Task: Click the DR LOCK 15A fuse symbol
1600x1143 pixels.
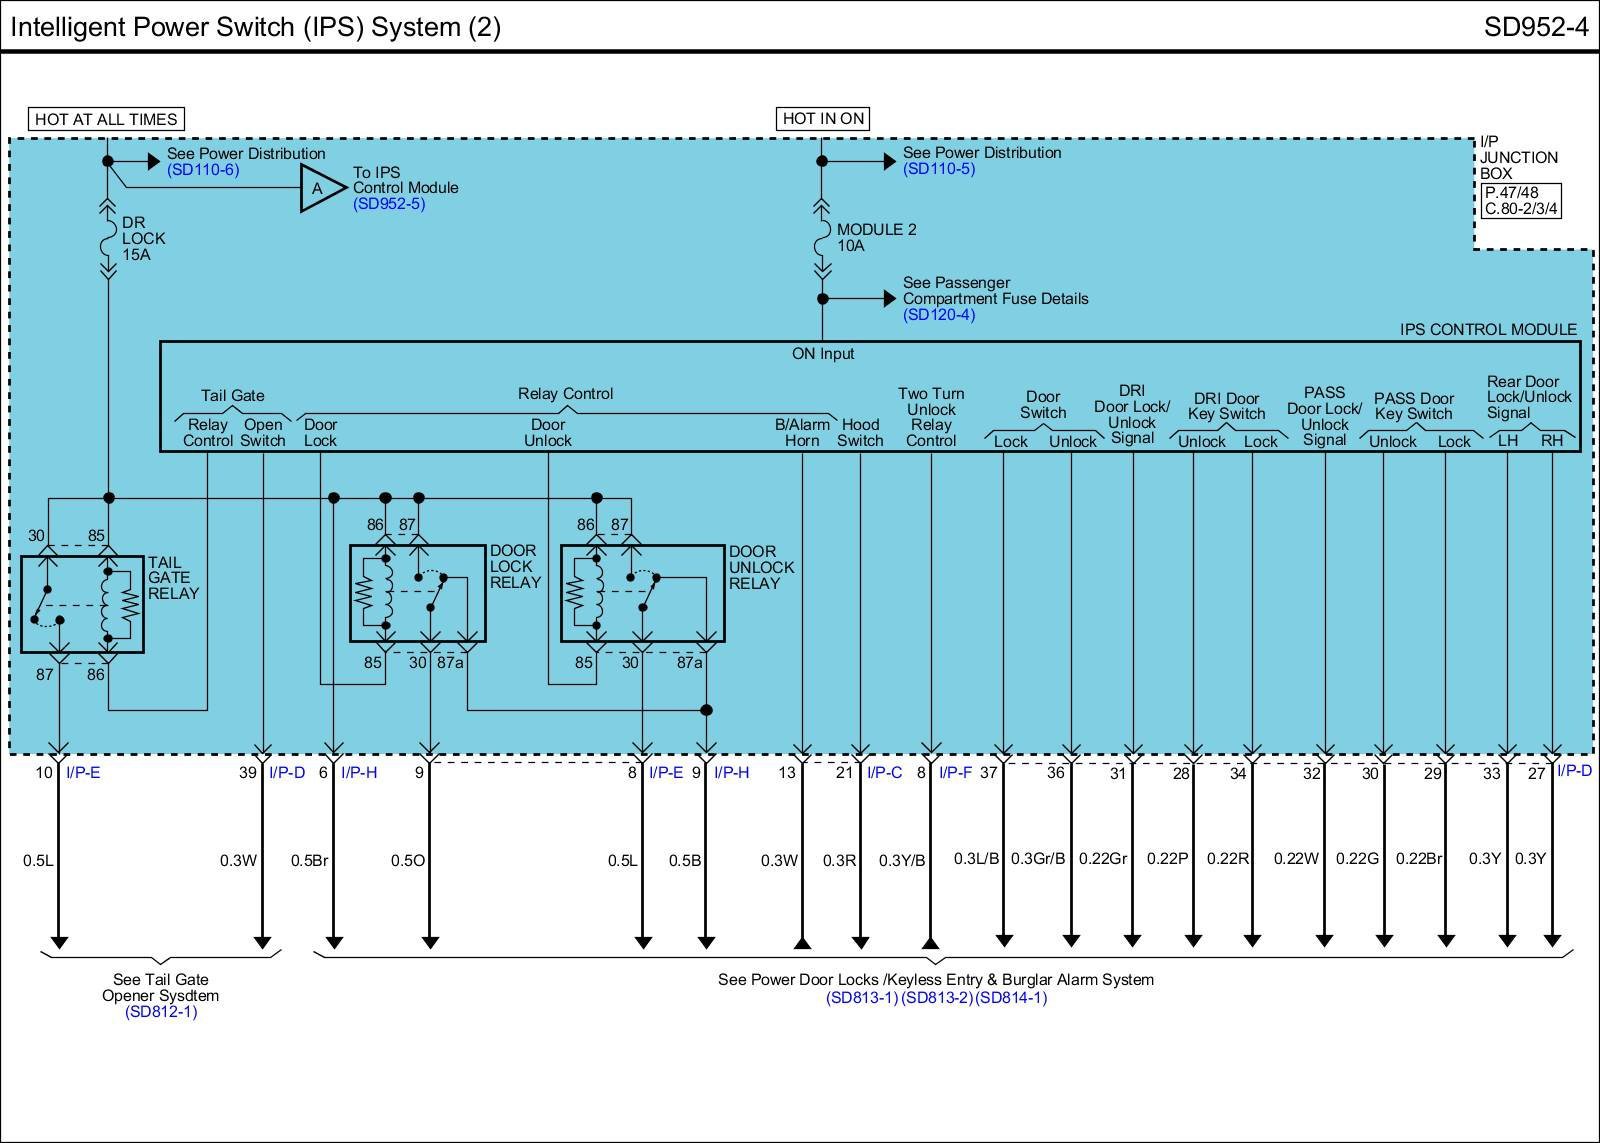Action: 106,238
